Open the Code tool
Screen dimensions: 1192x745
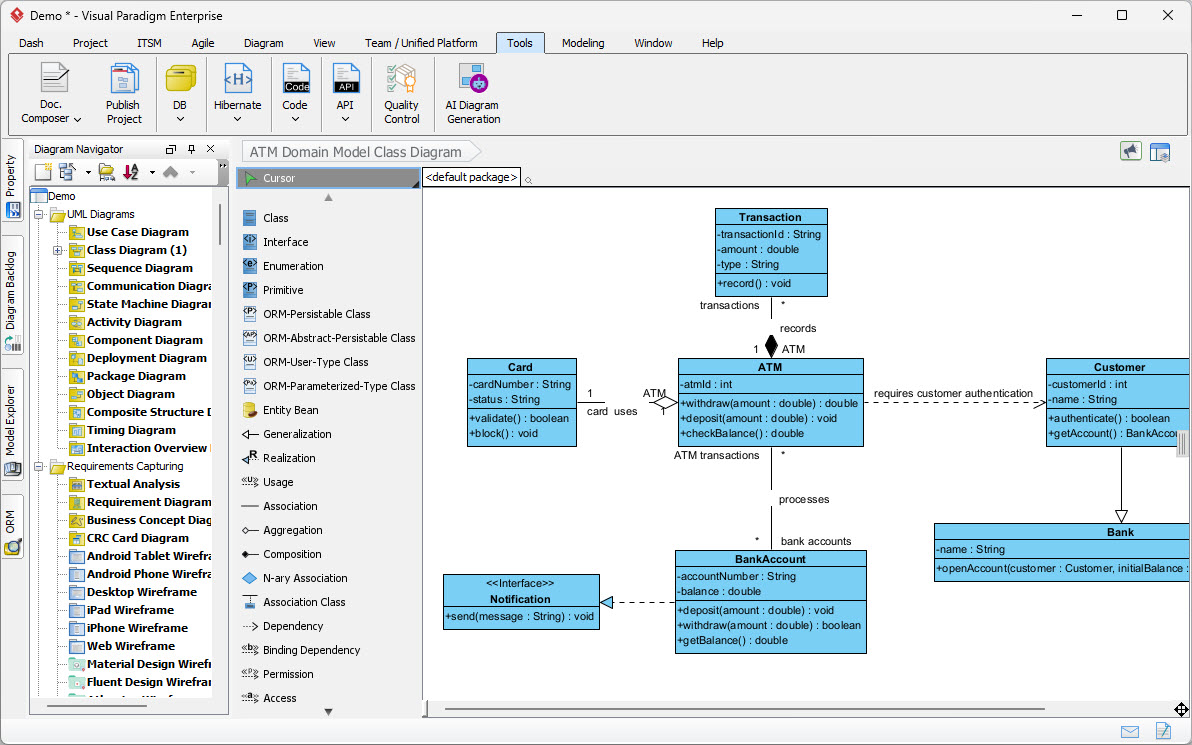point(296,94)
